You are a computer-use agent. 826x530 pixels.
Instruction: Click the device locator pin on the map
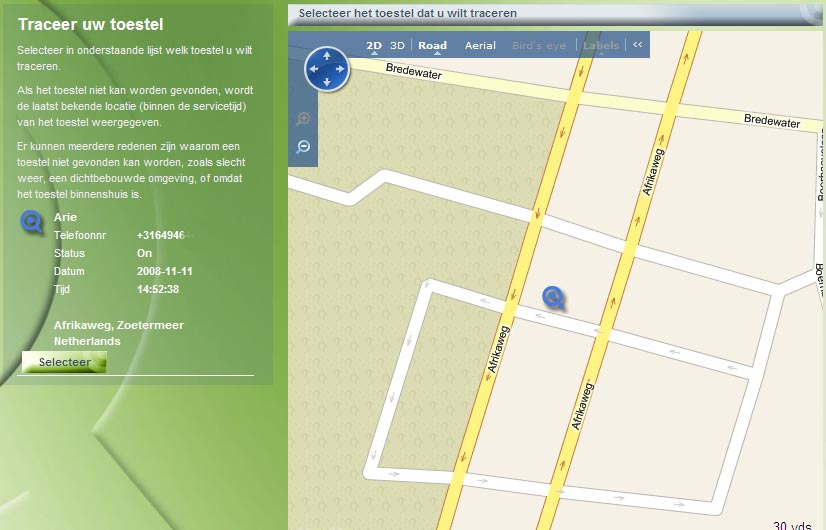tap(554, 298)
